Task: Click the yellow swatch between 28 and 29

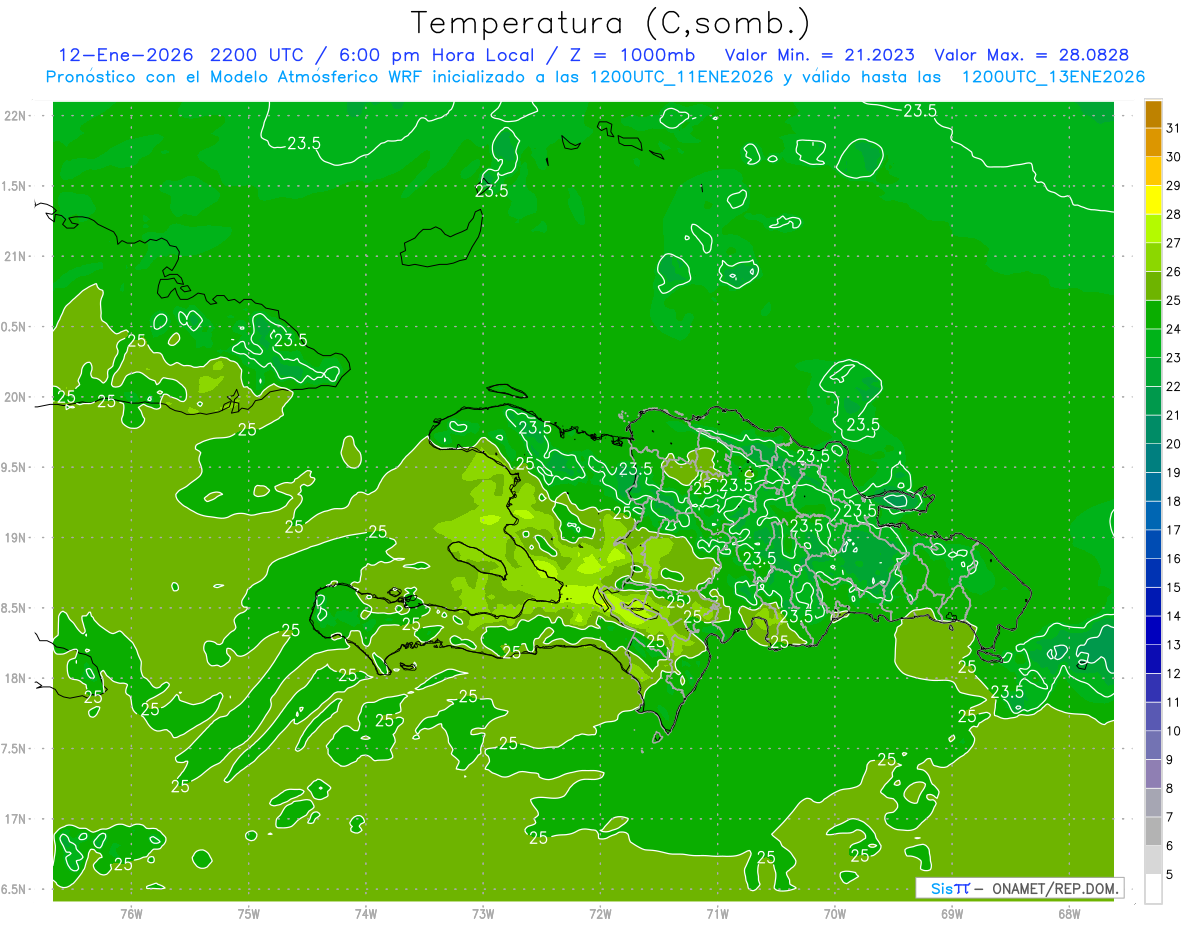Action: (1153, 200)
